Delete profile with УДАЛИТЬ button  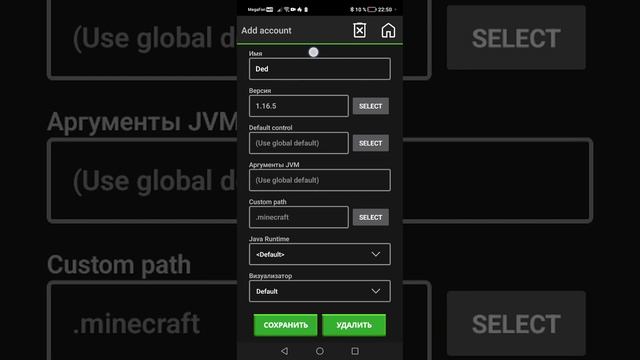(x=354, y=325)
